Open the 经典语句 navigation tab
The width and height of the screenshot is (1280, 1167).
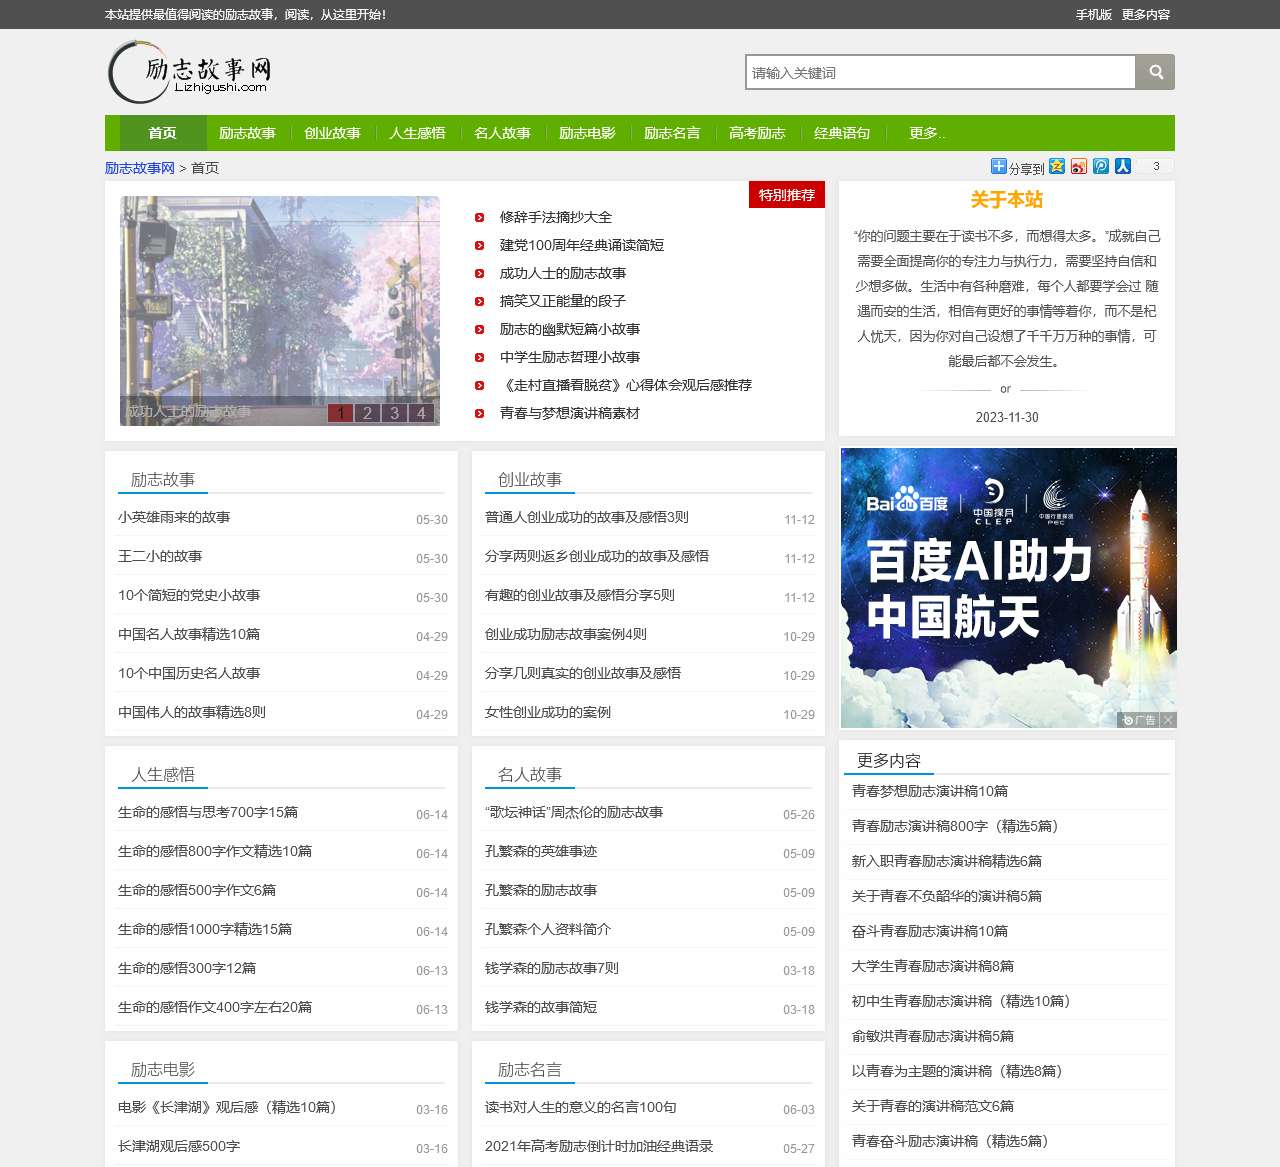pos(842,133)
